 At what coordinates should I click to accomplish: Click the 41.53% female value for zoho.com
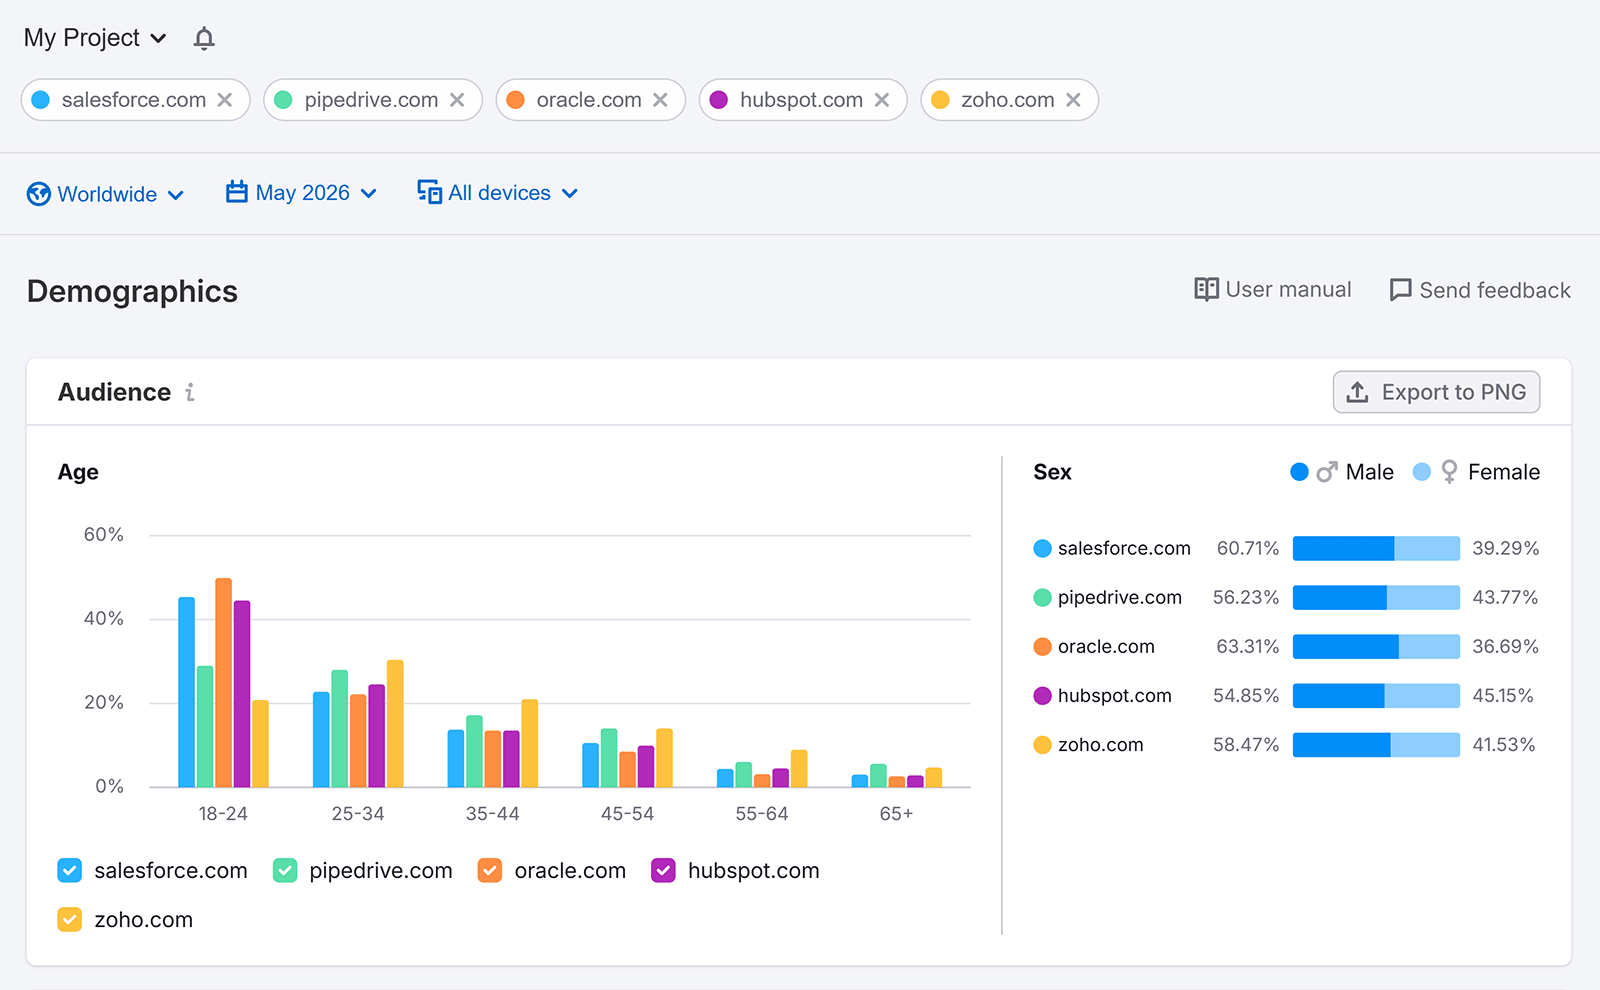pyautogui.click(x=1504, y=744)
